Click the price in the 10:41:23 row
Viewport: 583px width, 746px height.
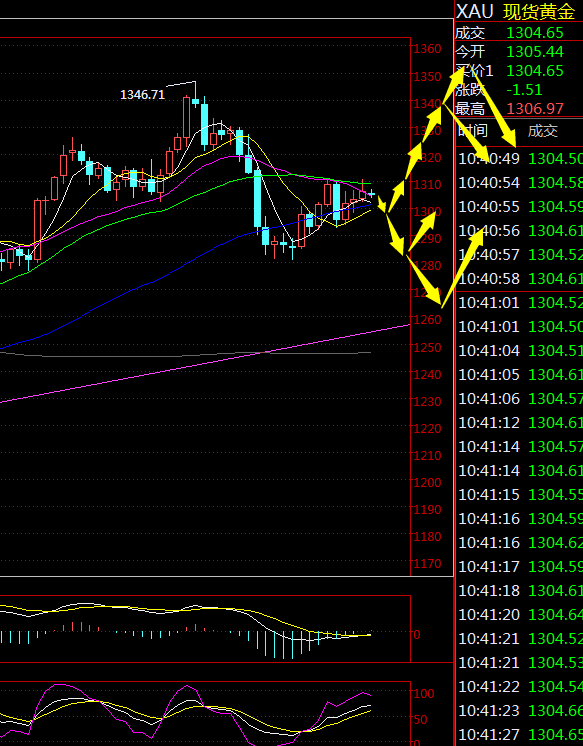556,710
